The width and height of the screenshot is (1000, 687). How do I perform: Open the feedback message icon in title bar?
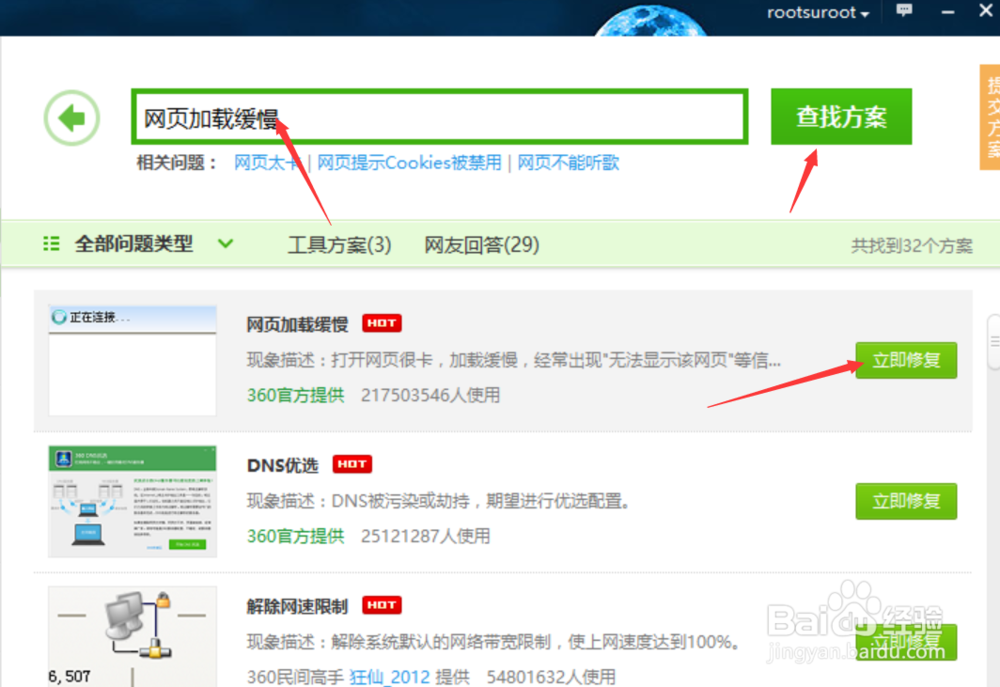pyautogui.click(x=904, y=11)
